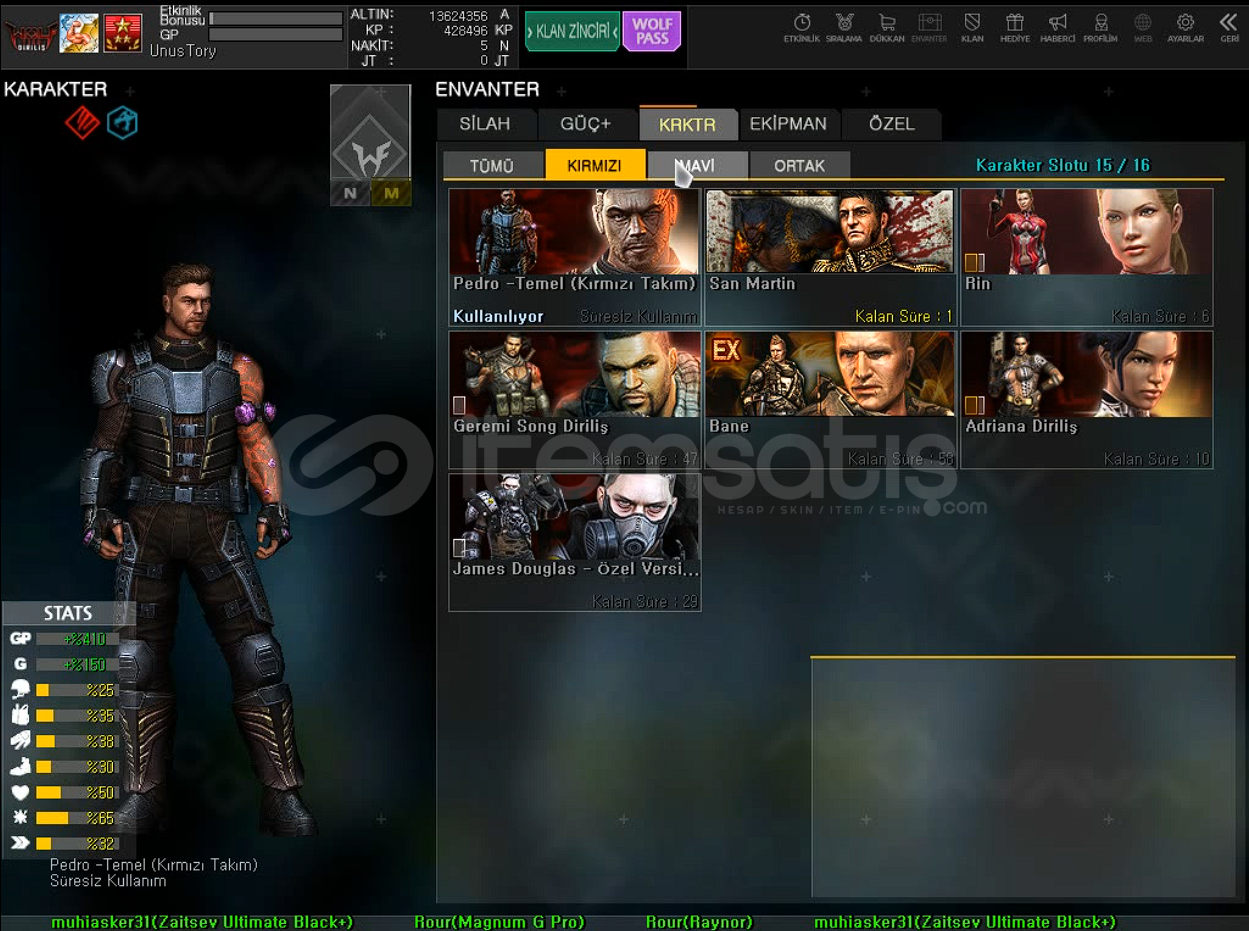
Task: Switch to the Ekipman inventory tab
Action: (788, 124)
